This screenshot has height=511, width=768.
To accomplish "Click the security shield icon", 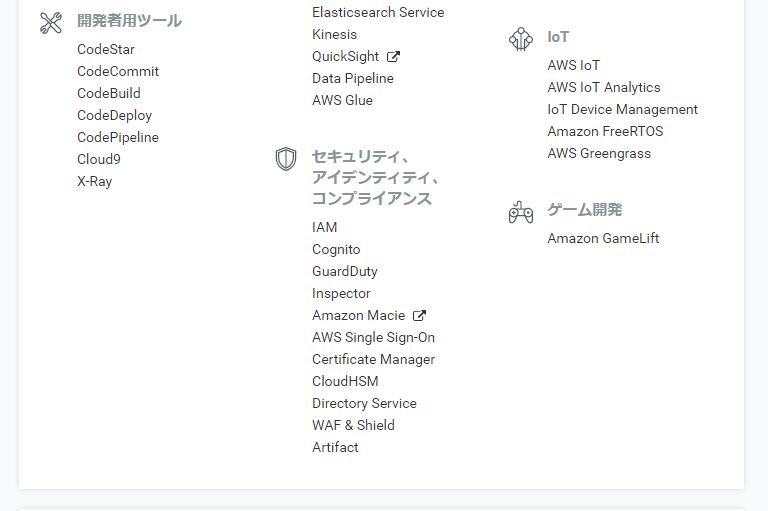I will pos(286,159).
